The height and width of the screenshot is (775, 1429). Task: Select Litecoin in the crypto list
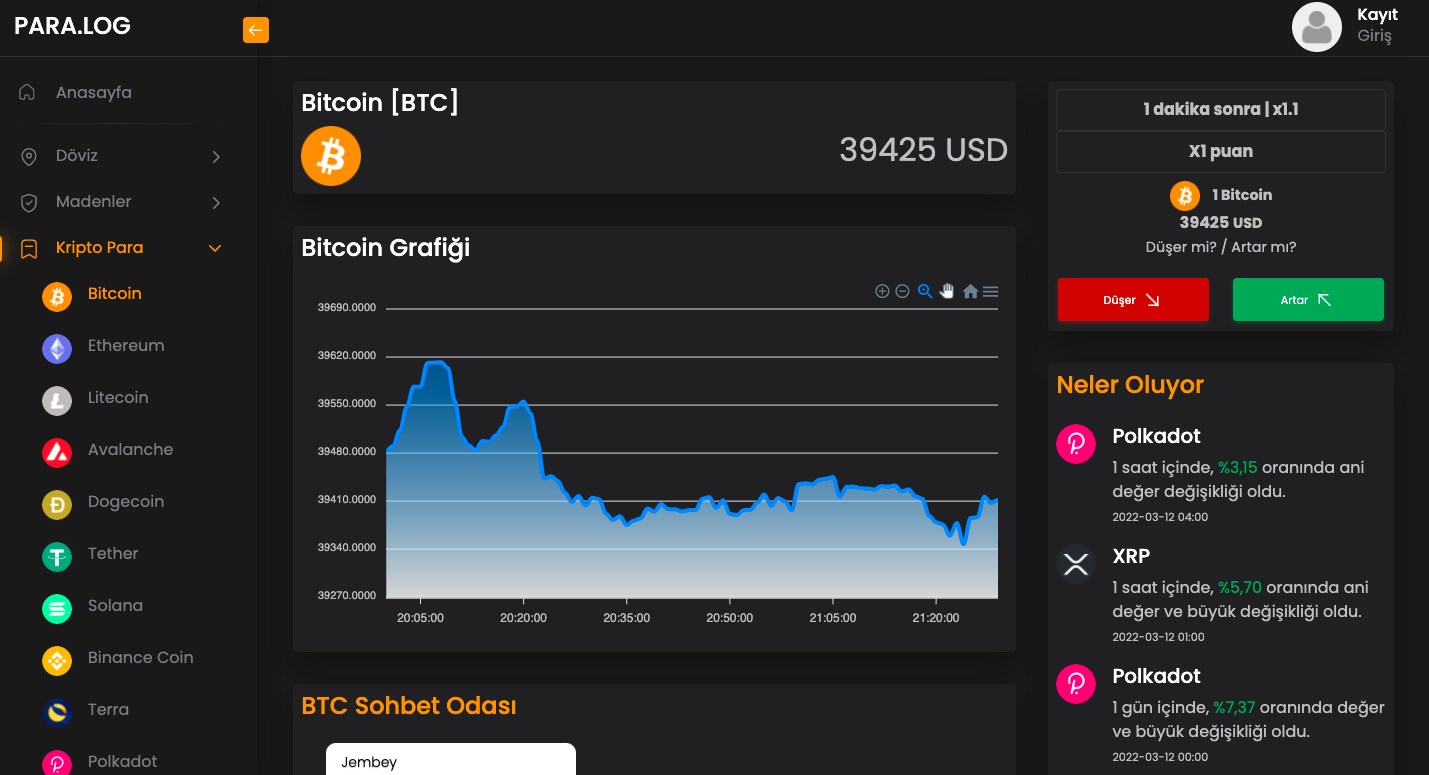pos(118,398)
